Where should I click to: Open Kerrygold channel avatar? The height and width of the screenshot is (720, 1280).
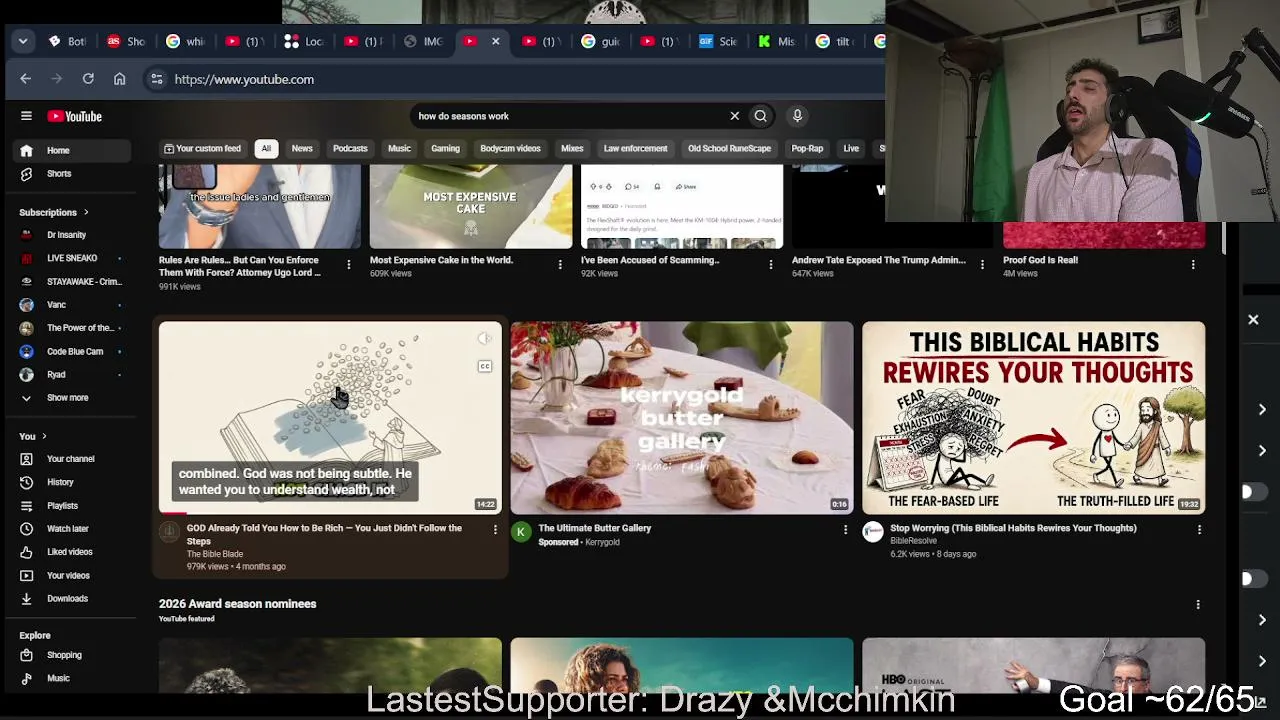tap(521, 532)
